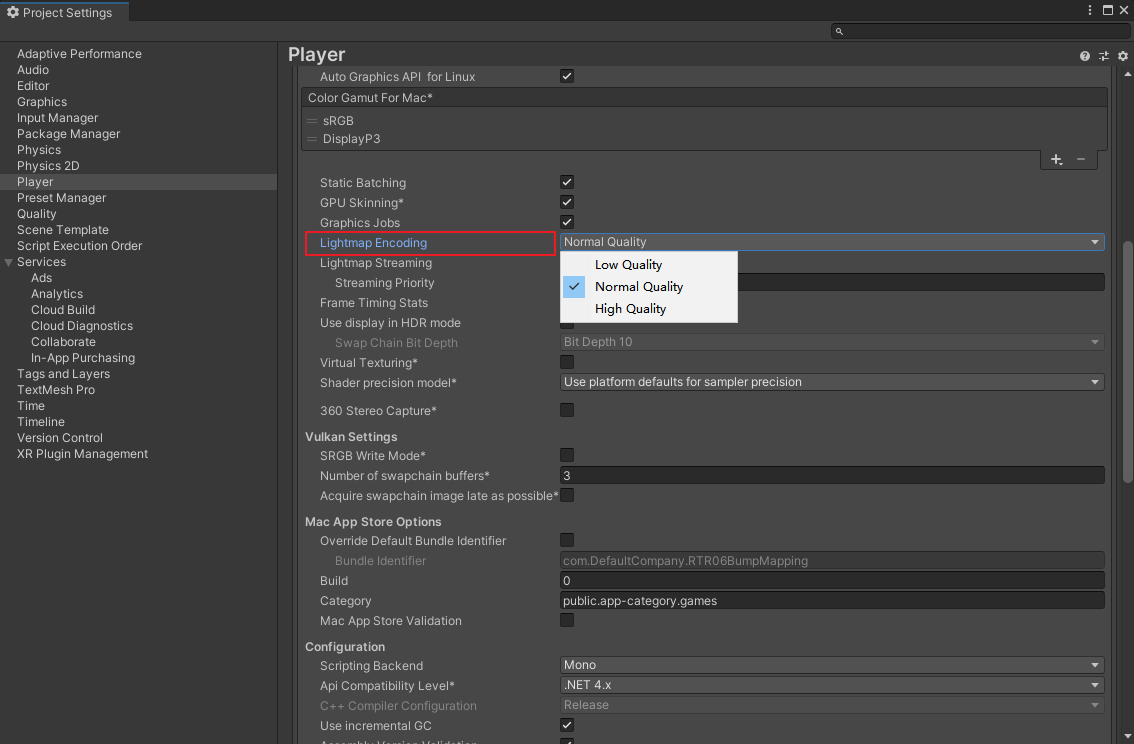Open XR Plugin Management settings
This screenshot has width=1134, height=744.
[82, 454]
